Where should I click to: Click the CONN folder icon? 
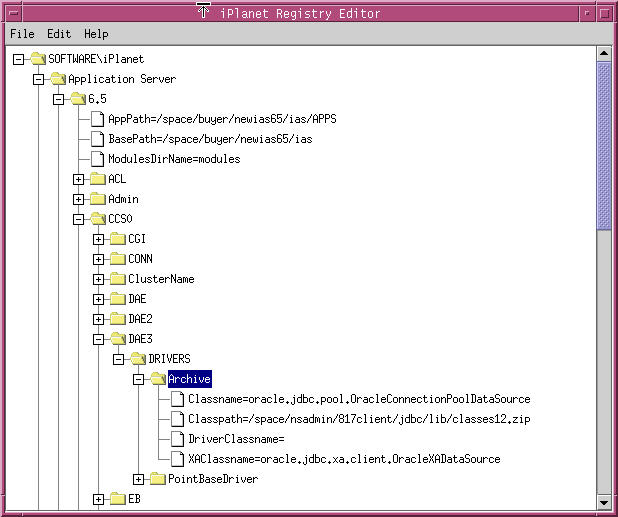pyautogui.click(x=118, y=259)
